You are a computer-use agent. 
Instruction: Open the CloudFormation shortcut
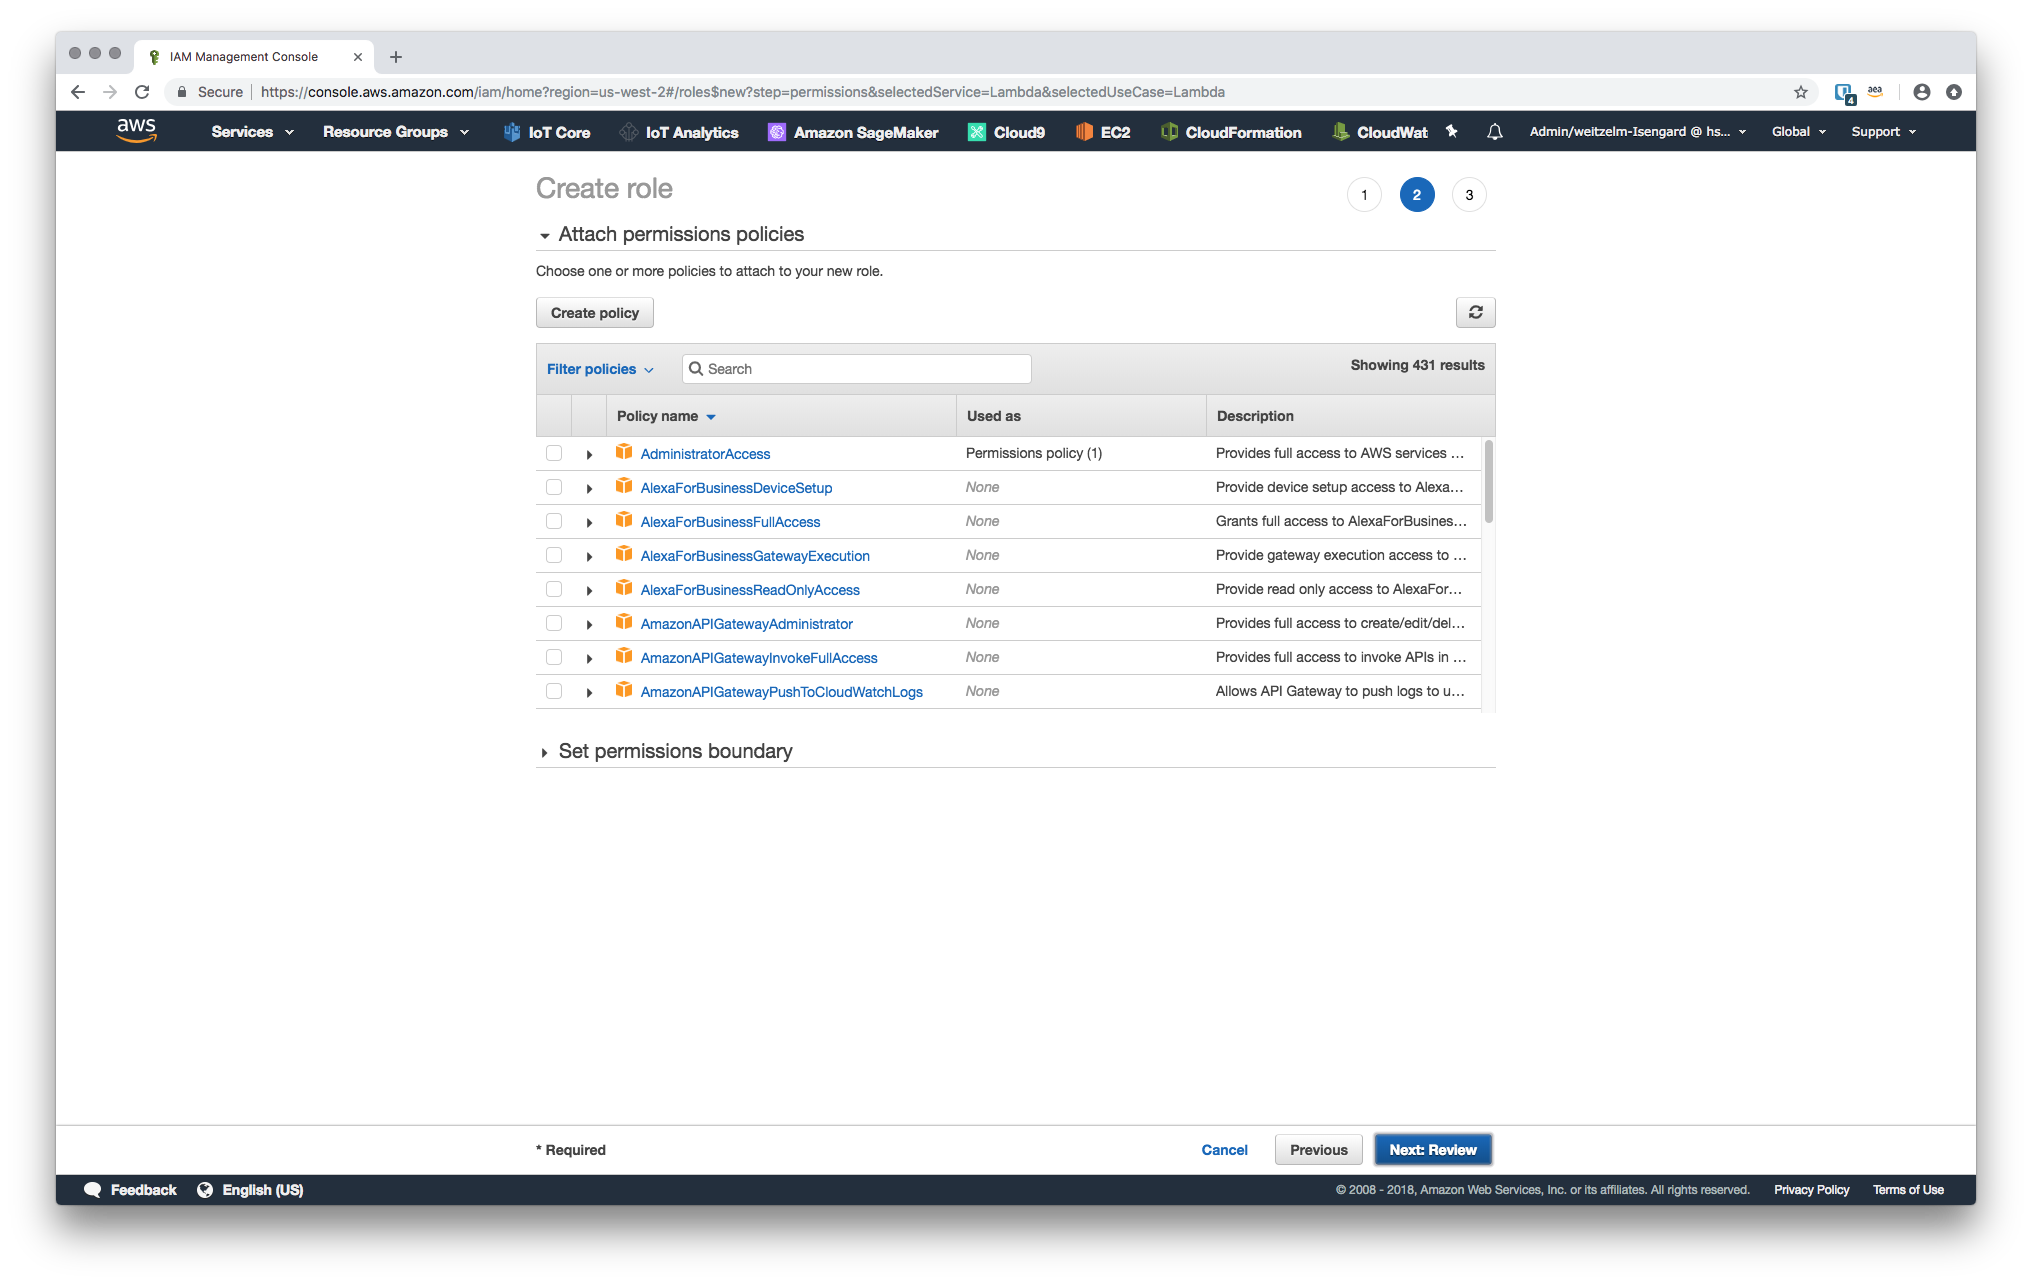(1231, 132)
